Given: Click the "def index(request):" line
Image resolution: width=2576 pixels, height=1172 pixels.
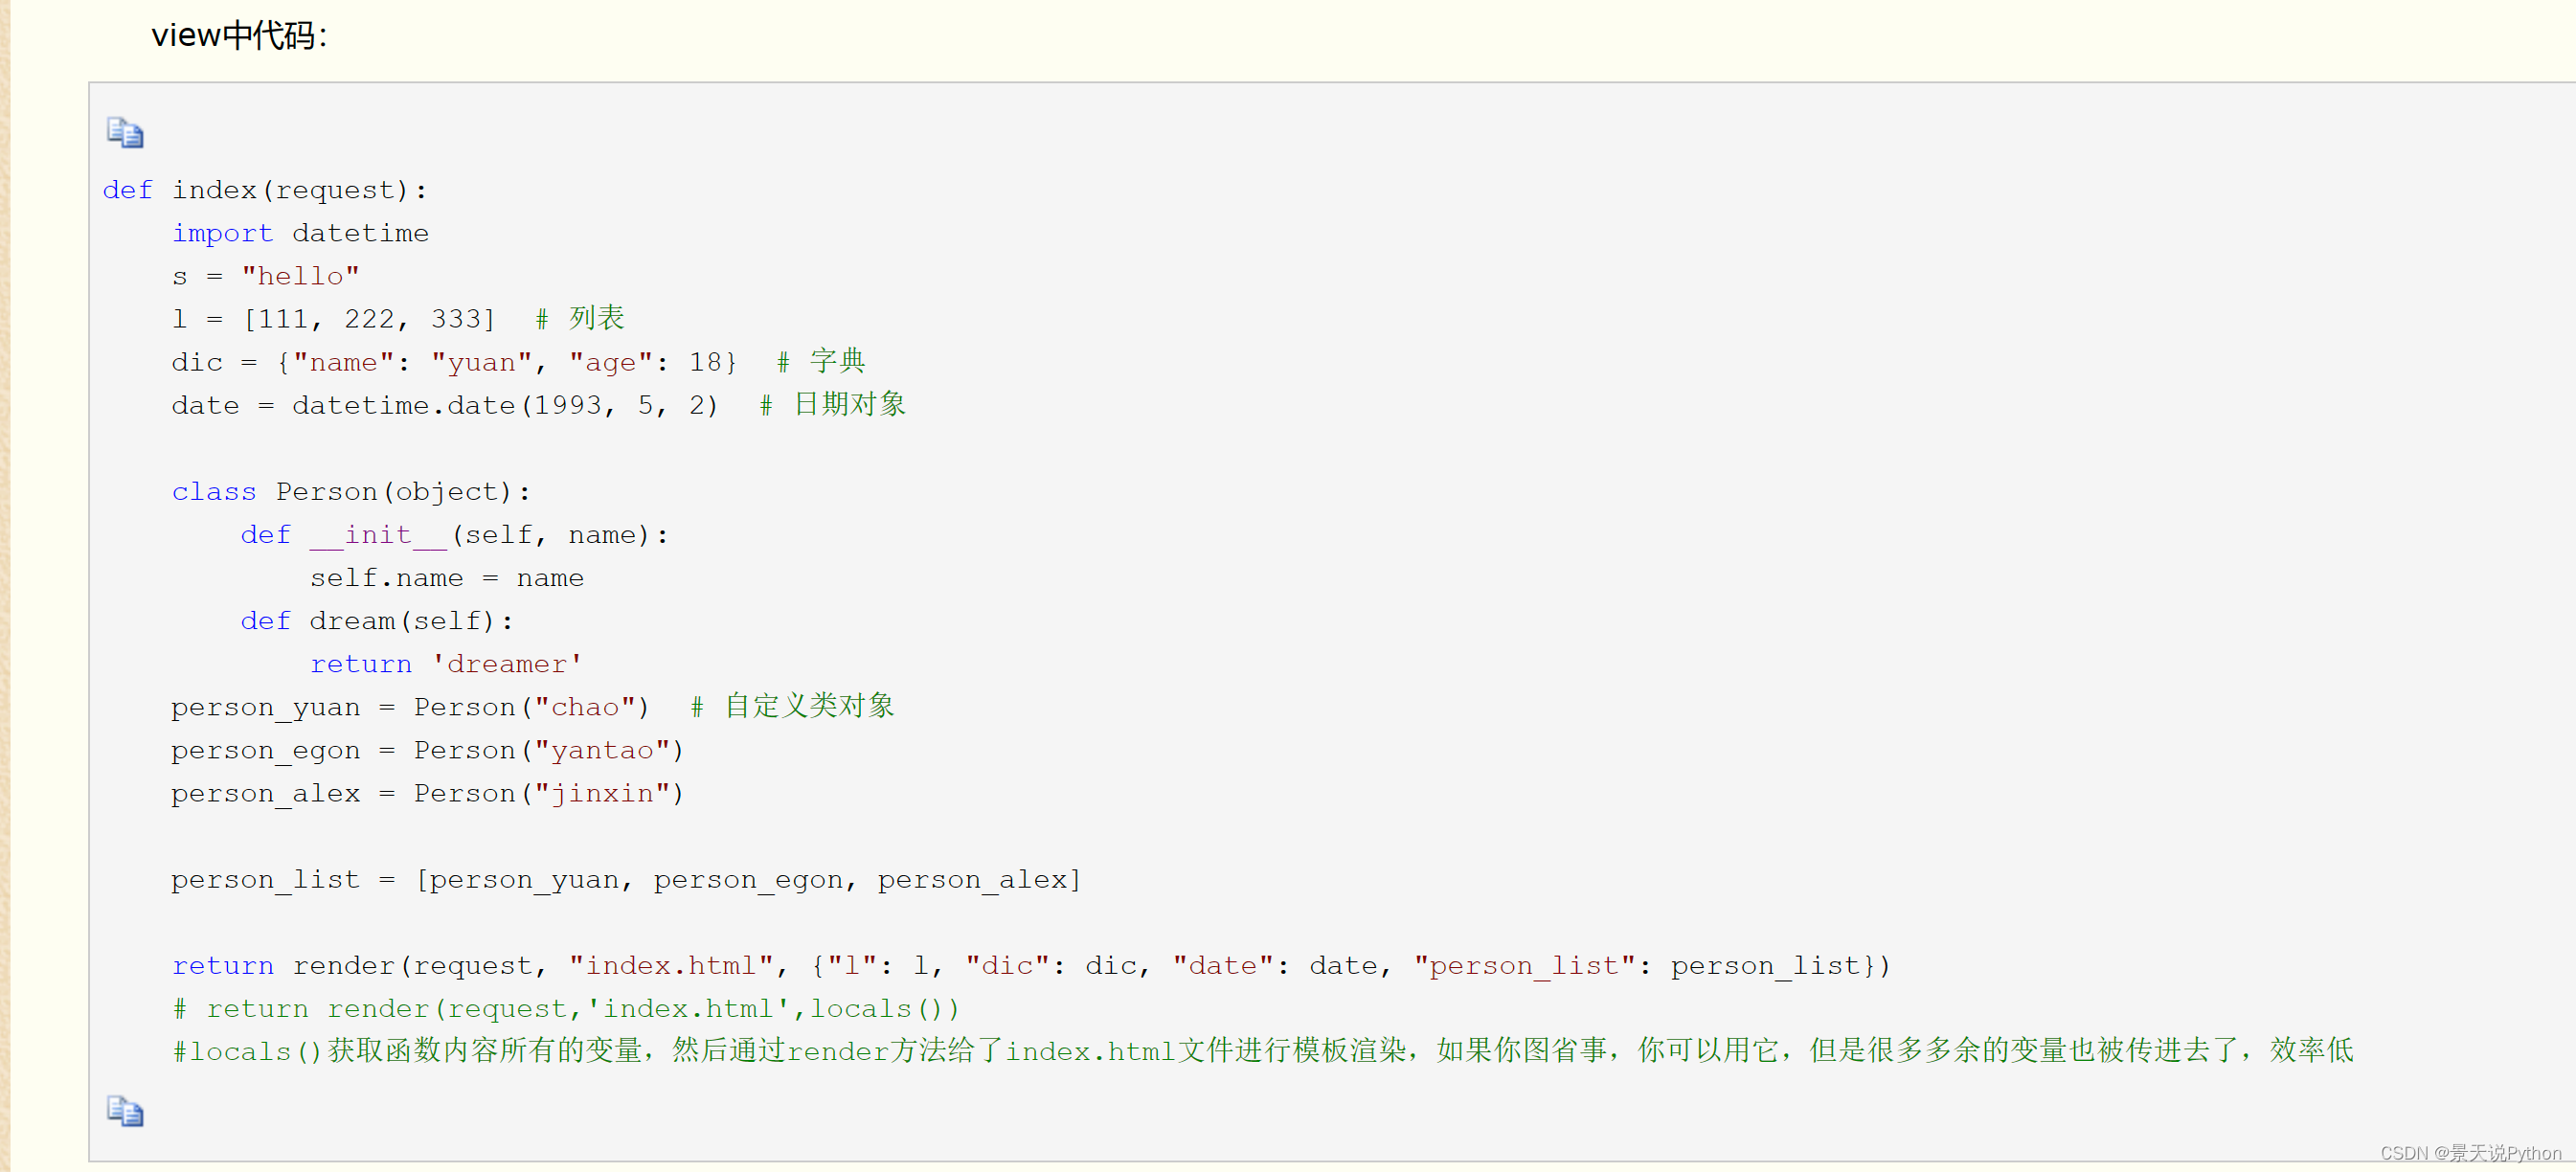Looking at the screenshot, I should (265, 190).
